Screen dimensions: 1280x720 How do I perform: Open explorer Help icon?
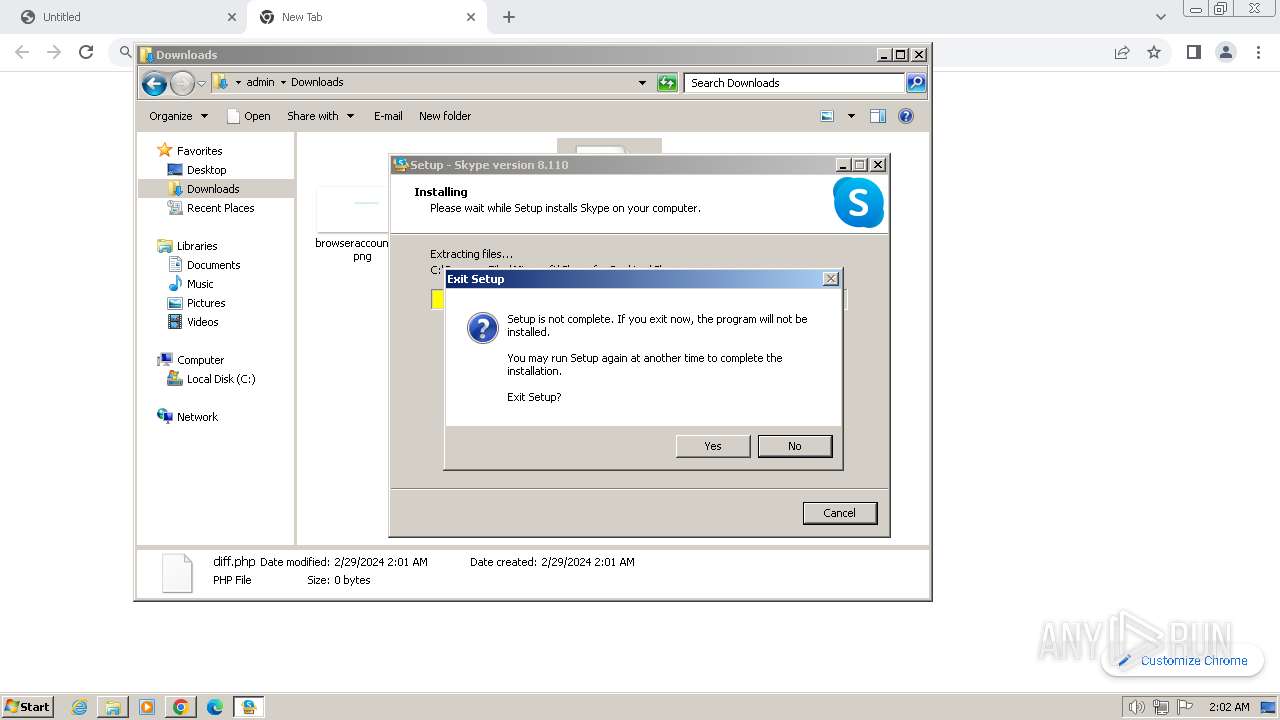(x=906, y=116)
